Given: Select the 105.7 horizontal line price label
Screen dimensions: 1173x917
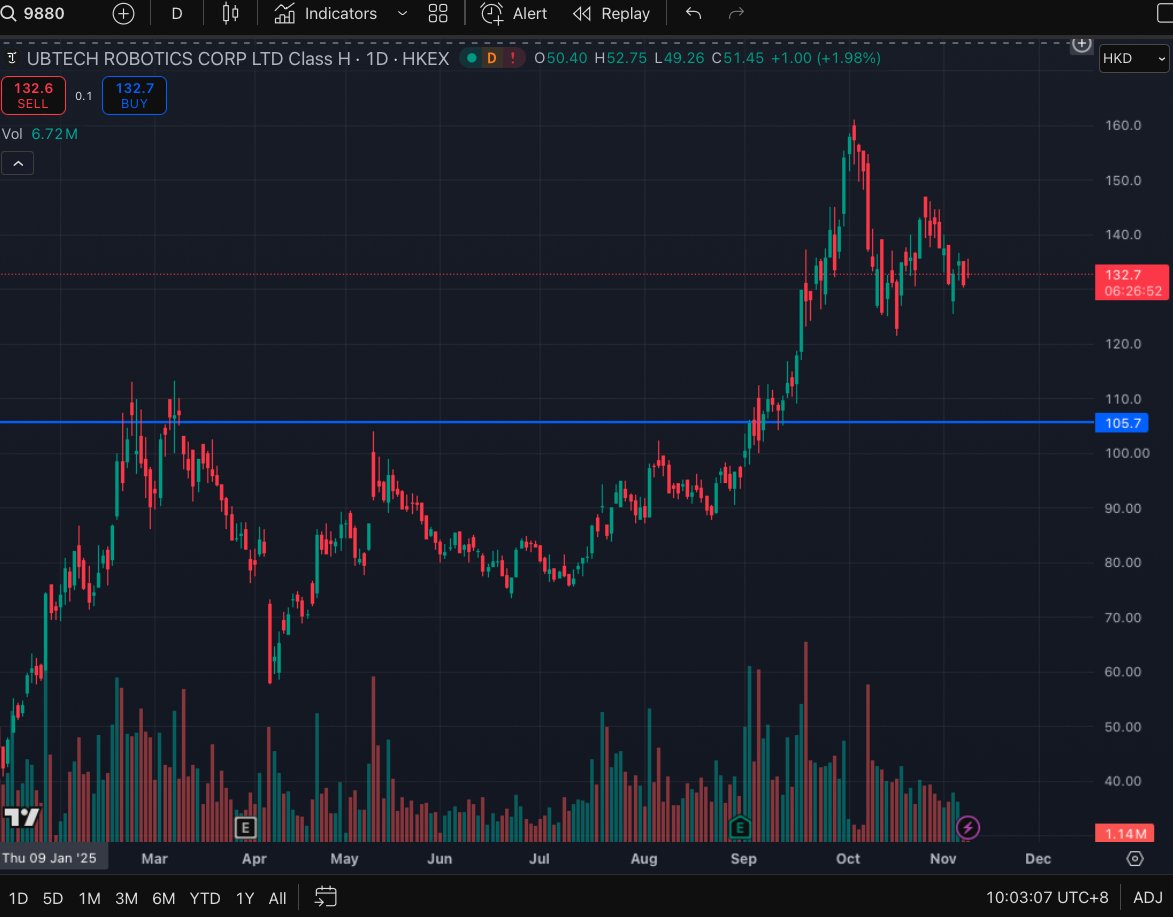Looking at the screenshot, I should click(1122, 423).
